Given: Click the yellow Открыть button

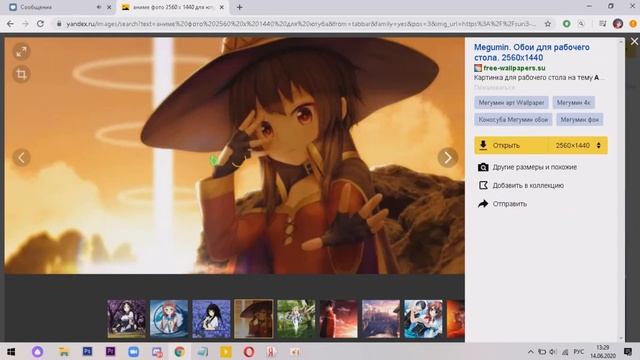Looking at the screenshot, I should [x=511, y=145].
